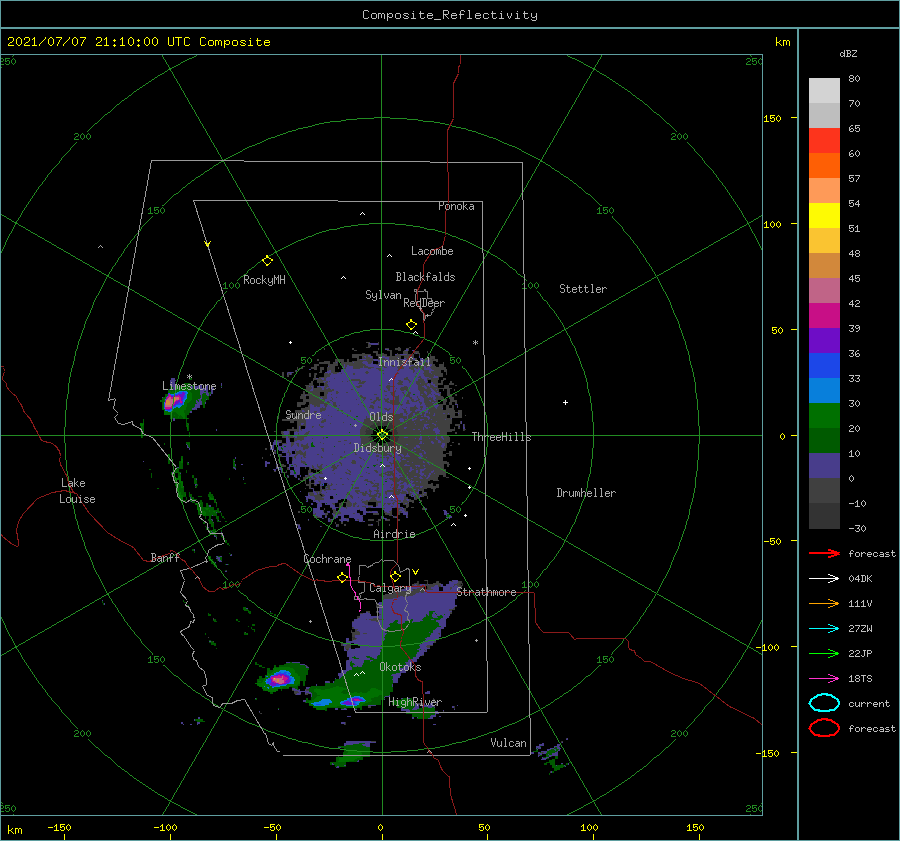The image size is (900, 841).
Task: Click the HighRiver label
Action: 415,702
